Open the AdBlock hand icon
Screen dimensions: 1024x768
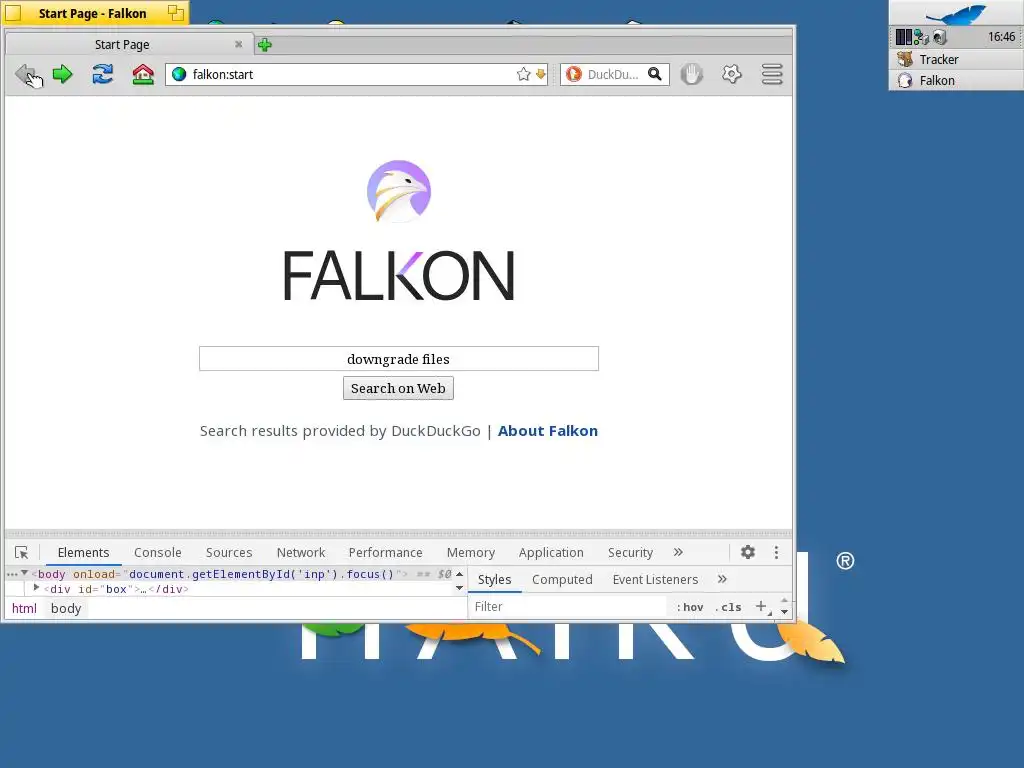pos(692,74)
